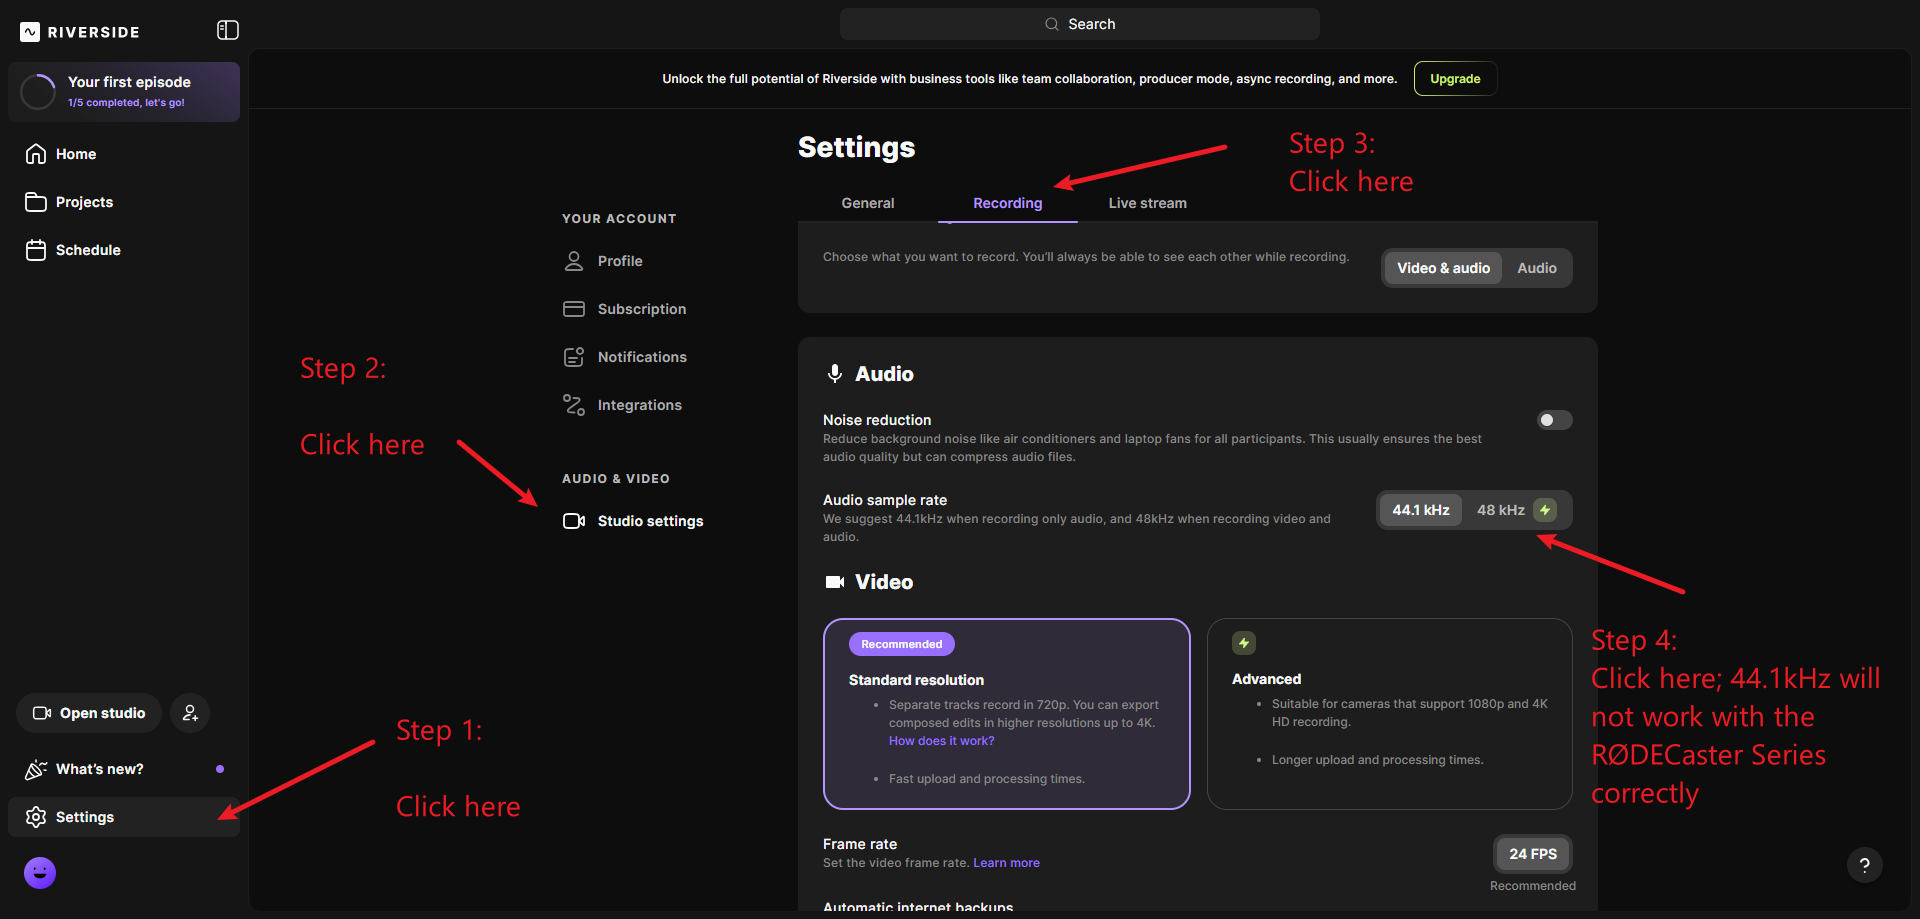The height and width of the screenshot is (919, 1920).
Task: Switch to the Recording tab
Action: [1008, 203]
